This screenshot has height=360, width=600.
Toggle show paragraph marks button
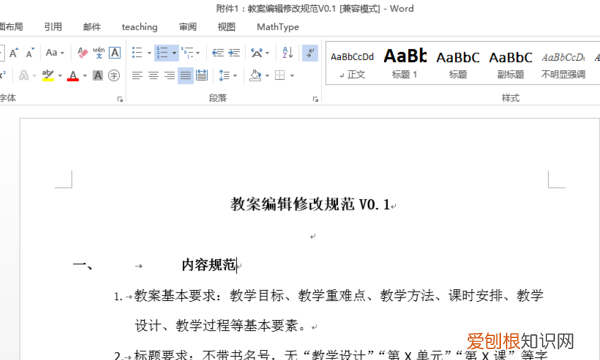click(x=310, y=53)
